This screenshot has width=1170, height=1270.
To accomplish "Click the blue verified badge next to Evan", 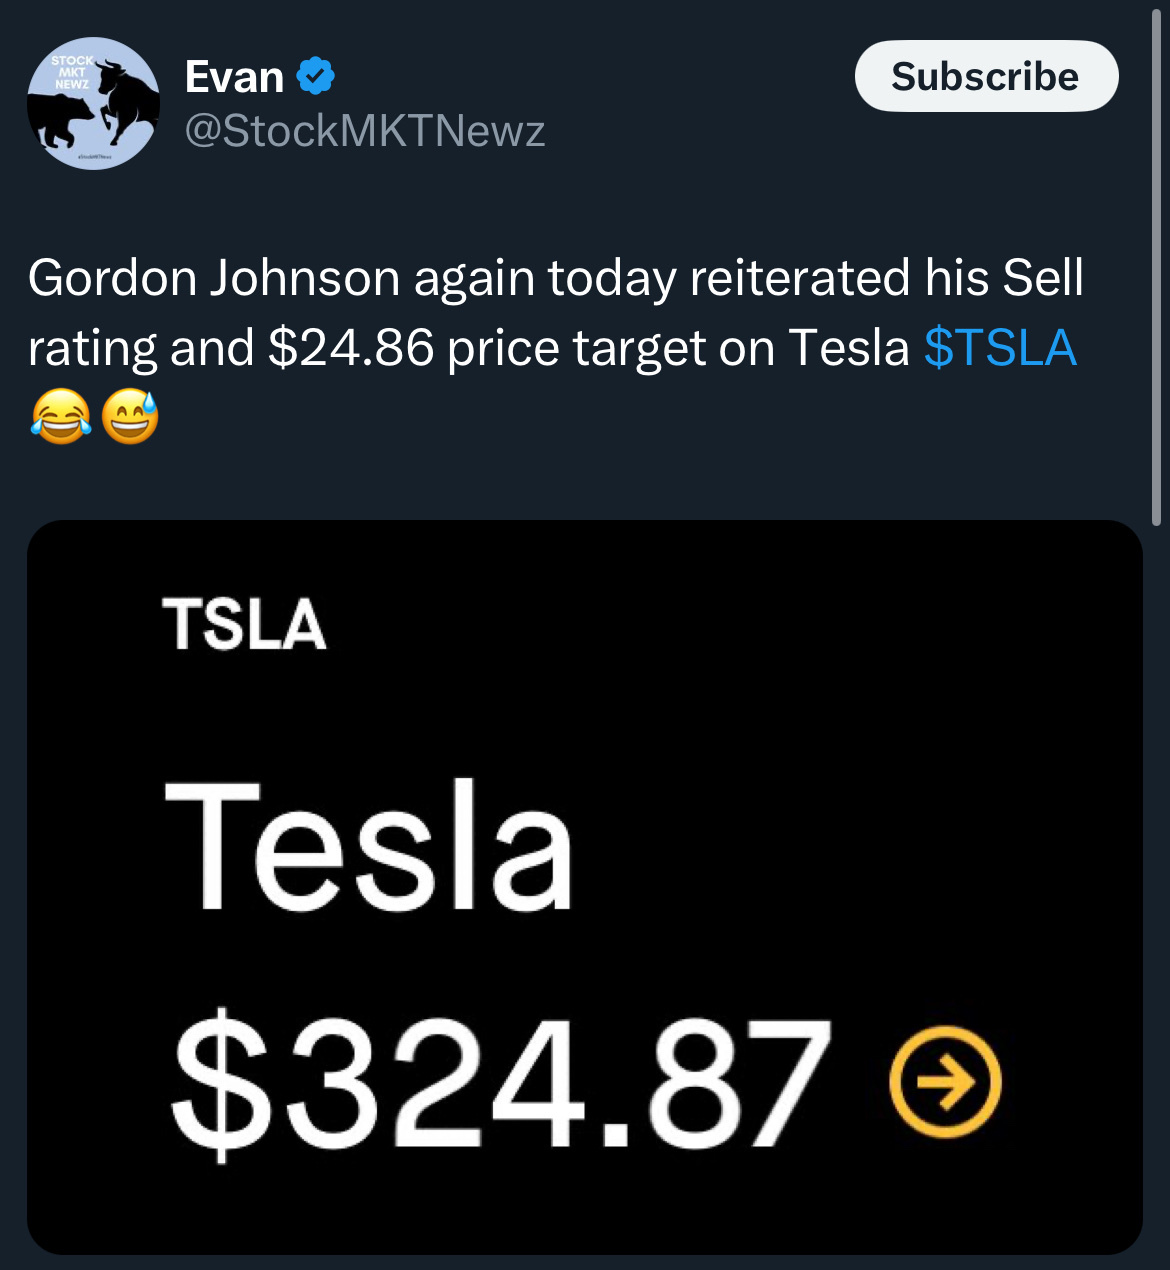I will [316, 77].
